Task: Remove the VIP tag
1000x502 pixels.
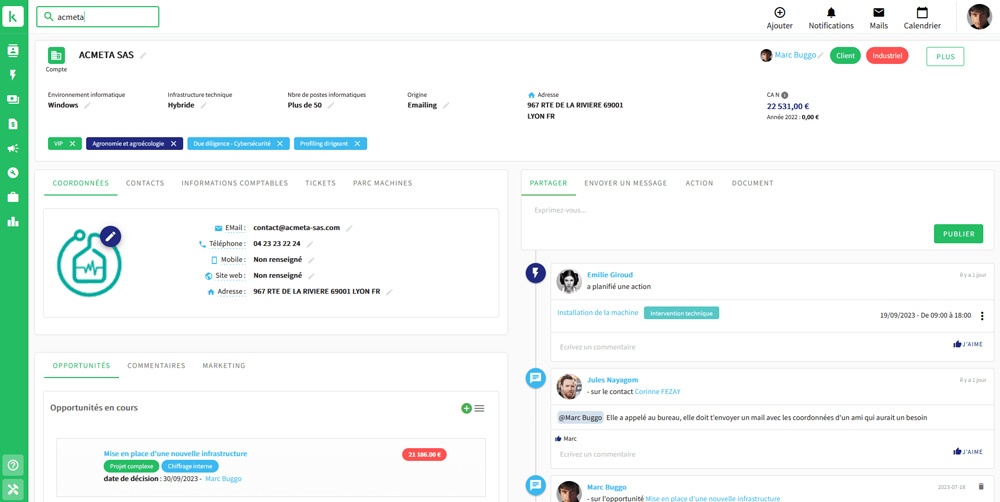Action: pyautogui.click(x=72, y=144)
